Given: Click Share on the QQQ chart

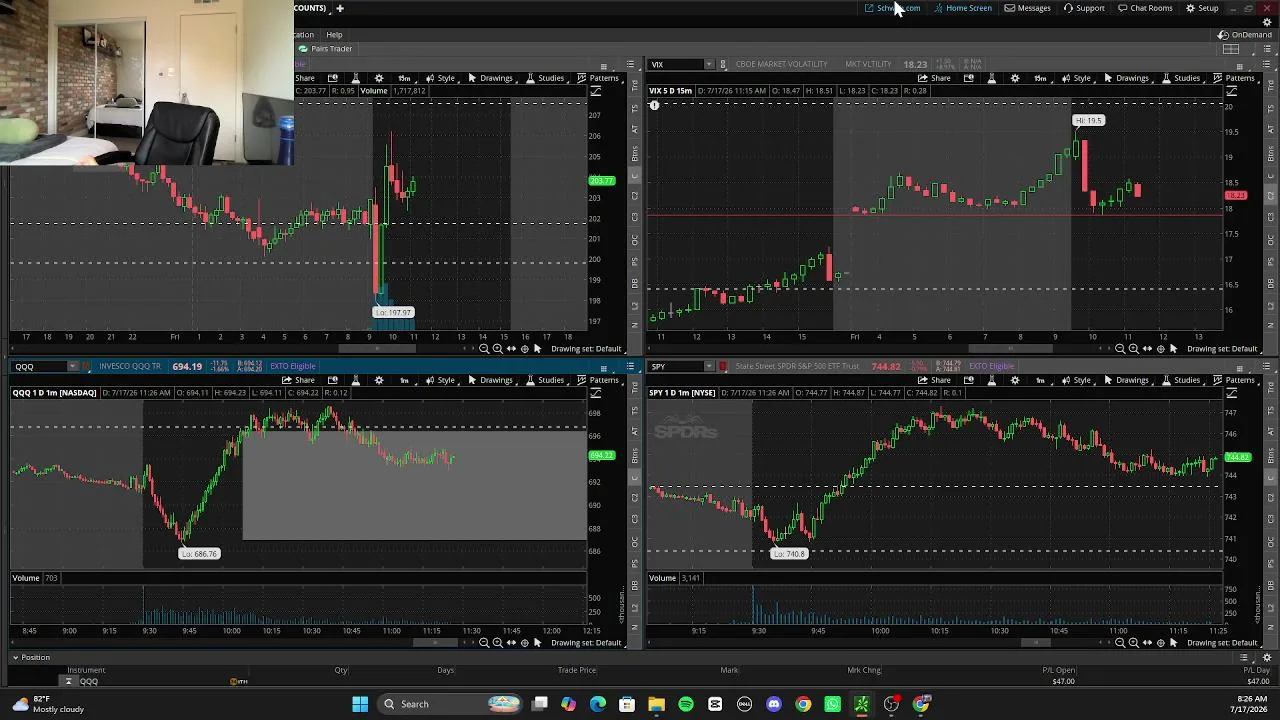Looking at the screenshot, I should click(x=298, y=380).
